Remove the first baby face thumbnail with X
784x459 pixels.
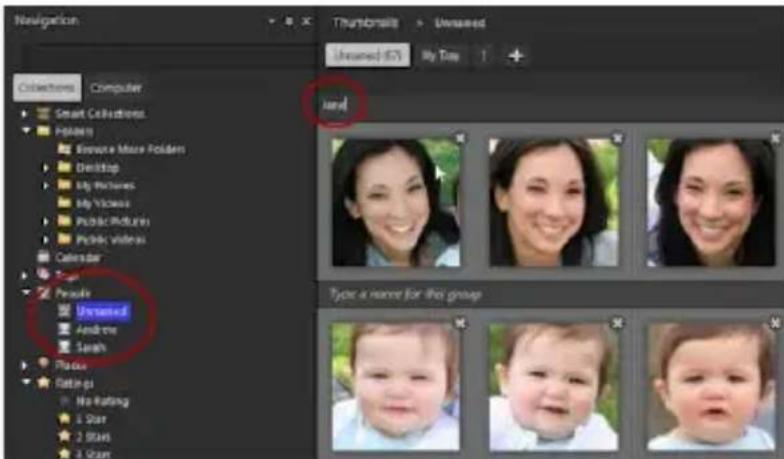460,323
